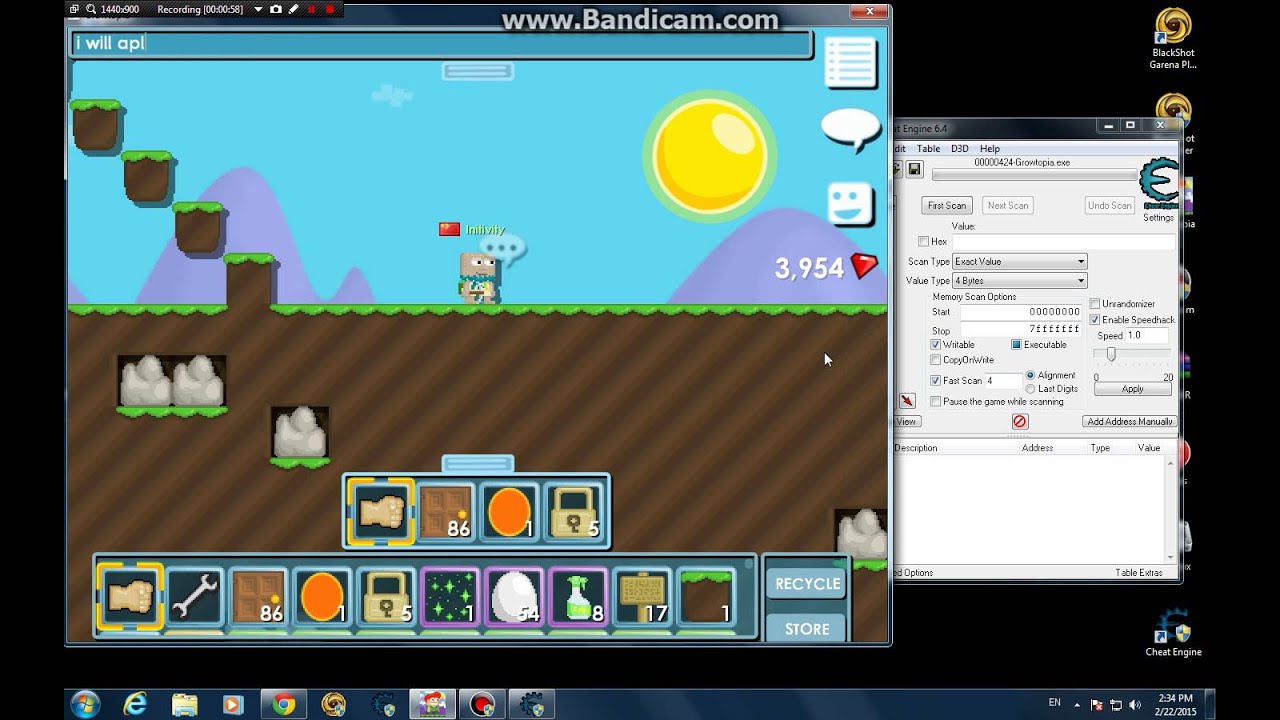
Task: Toggle the Writable checkbox
Action: 936,345
